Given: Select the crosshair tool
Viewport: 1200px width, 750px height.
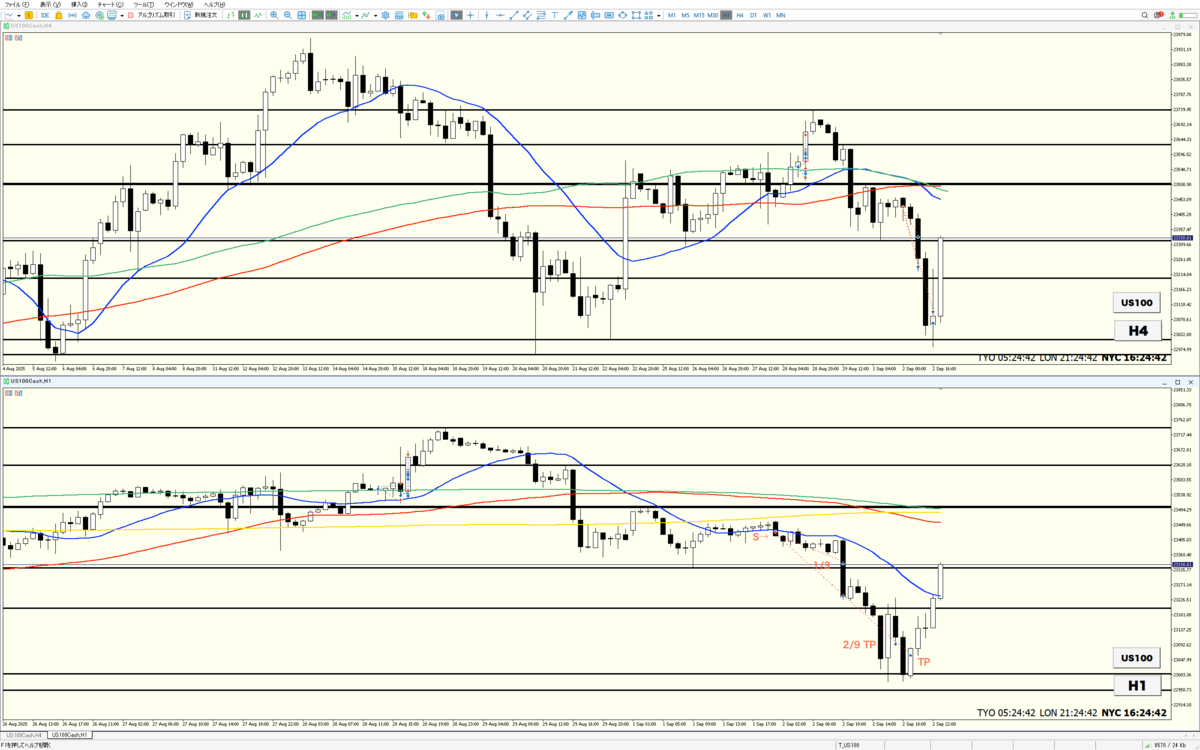Looking at the screenshot, I should tap(470, 16).
